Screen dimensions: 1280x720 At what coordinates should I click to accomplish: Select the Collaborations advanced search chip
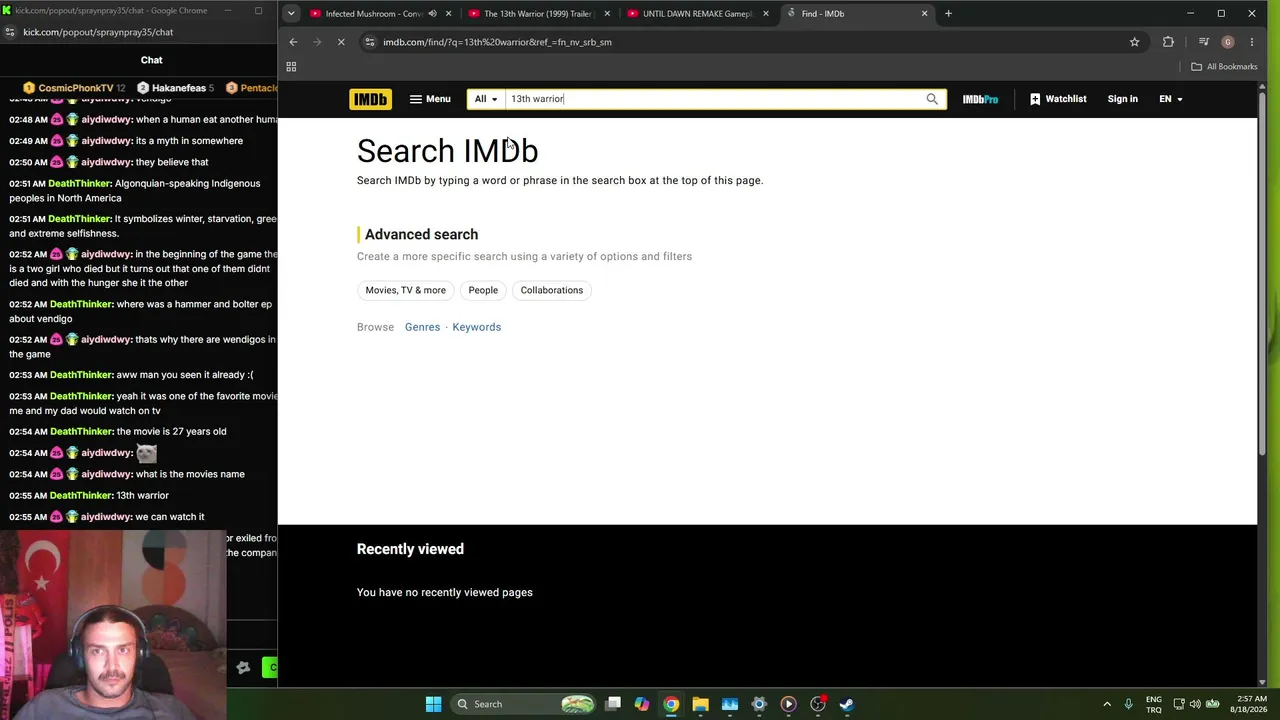pos(552,290)
